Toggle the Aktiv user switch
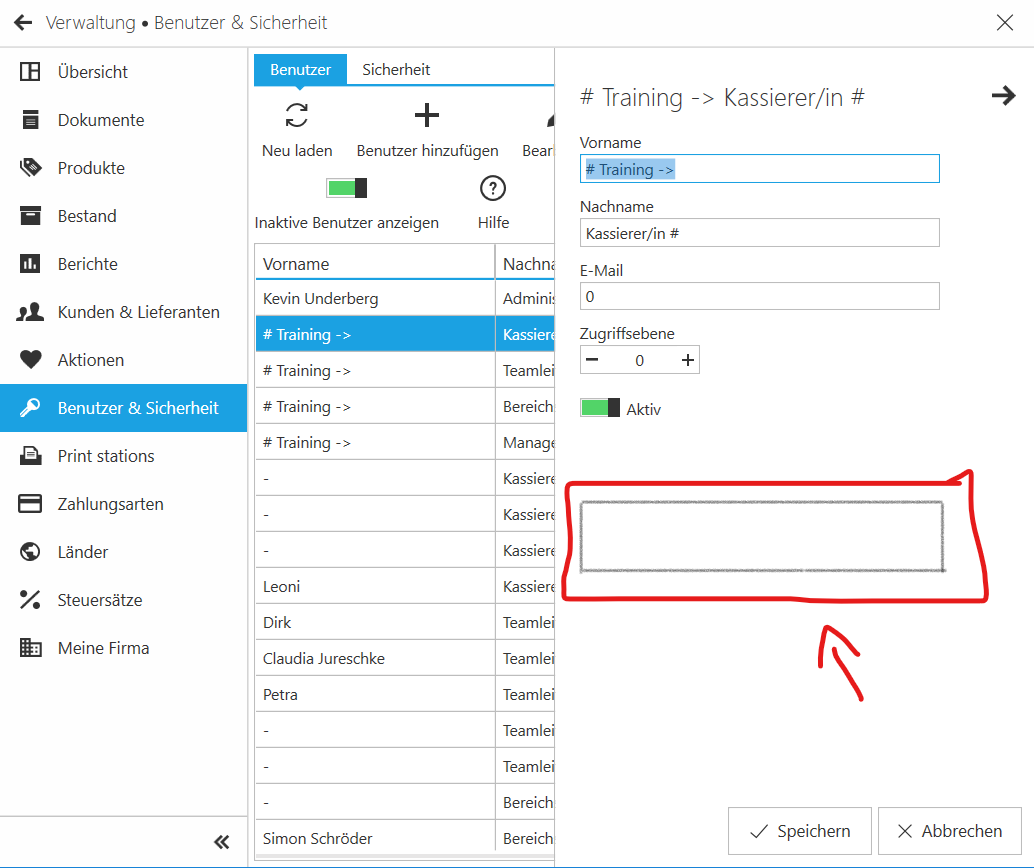 [600, 408]
